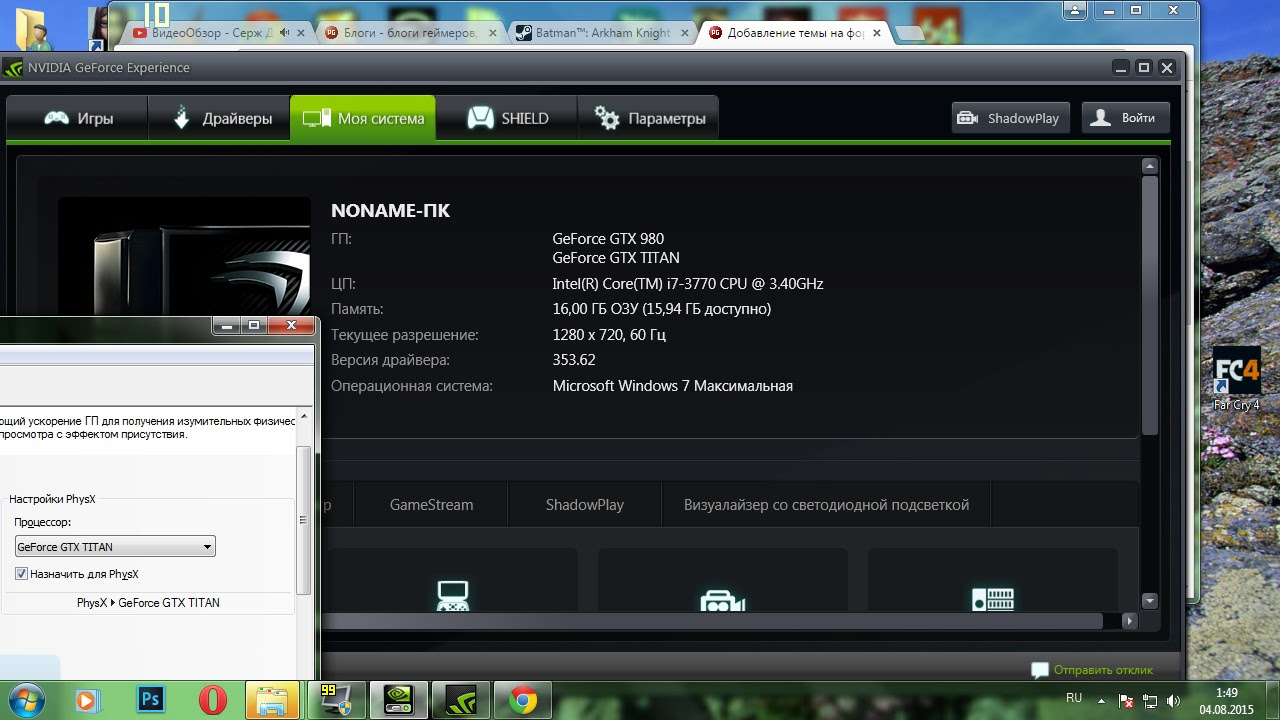Viewport: 1280px width, 720px height.
Task: Switch to the Блоги геймеров browser tab
Action: tap(410, 33)
